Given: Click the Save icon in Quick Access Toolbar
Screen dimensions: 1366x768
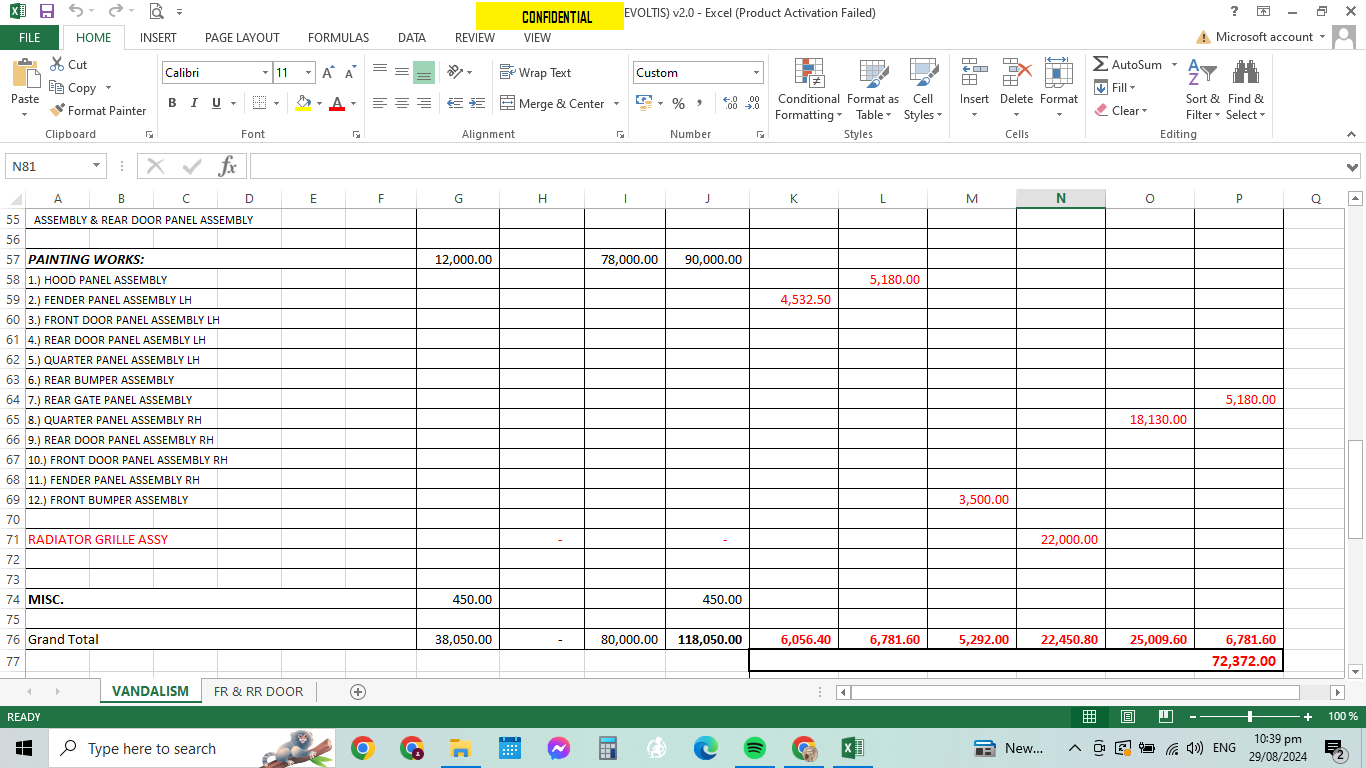Looking at the screenshot, I should [x=47, y=12].
